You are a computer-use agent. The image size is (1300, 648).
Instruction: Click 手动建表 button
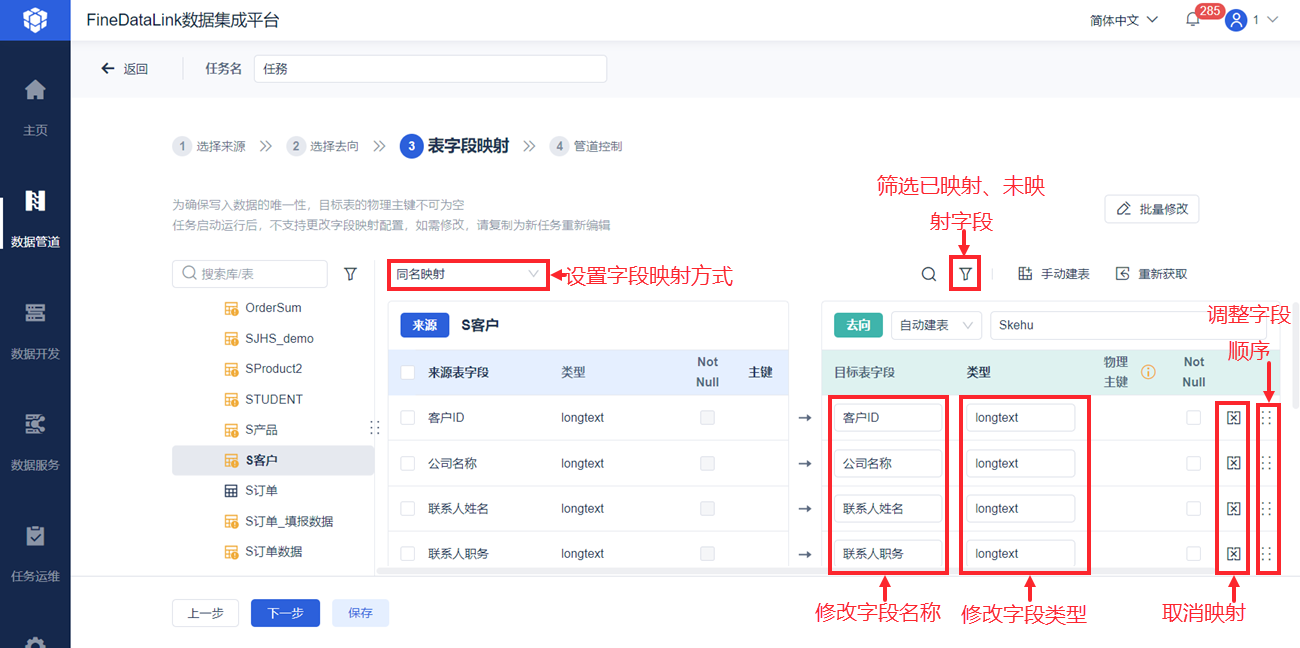click(x=1054, y=274)
